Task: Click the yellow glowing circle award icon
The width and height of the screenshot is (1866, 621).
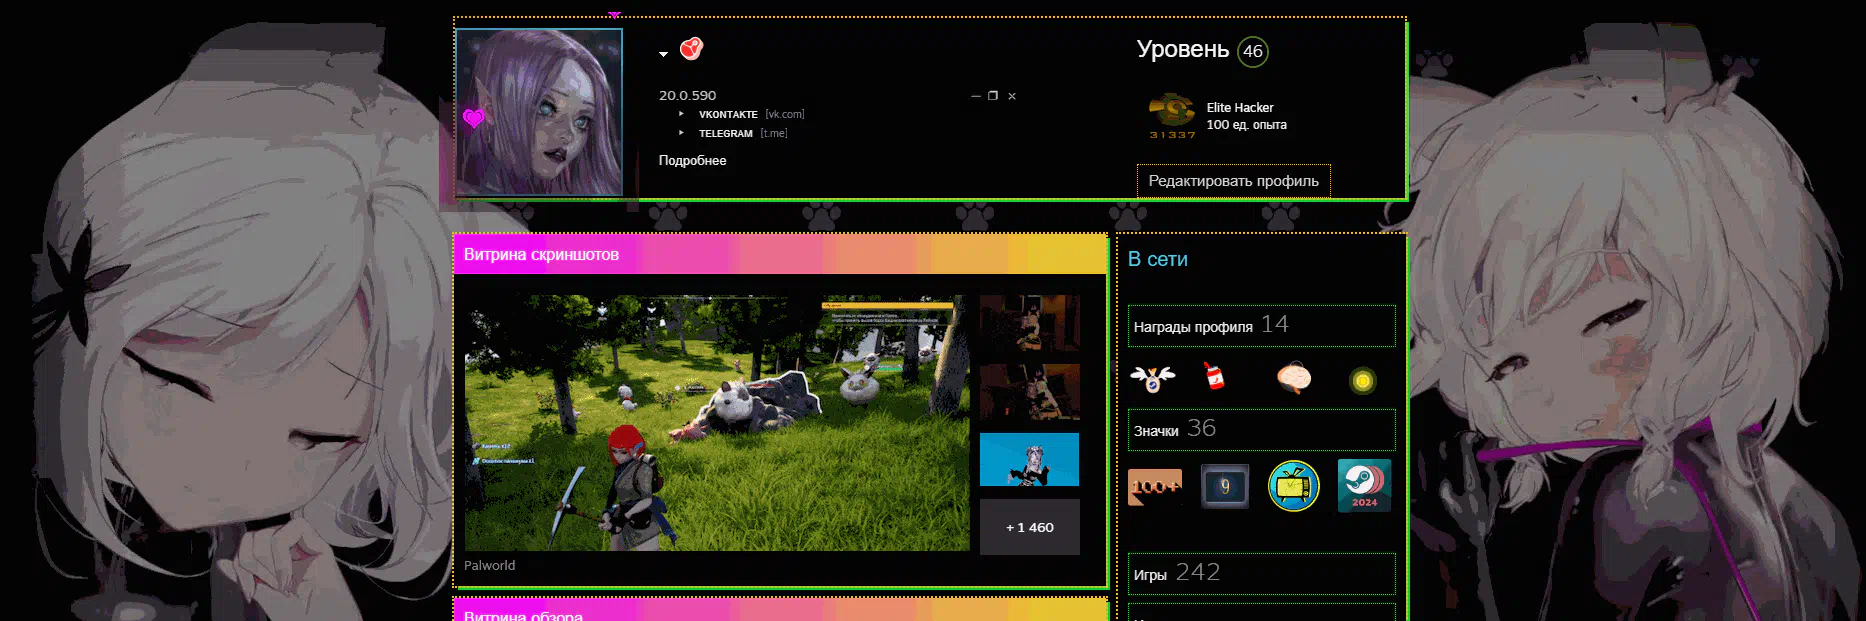Action: coord(1362,381)
